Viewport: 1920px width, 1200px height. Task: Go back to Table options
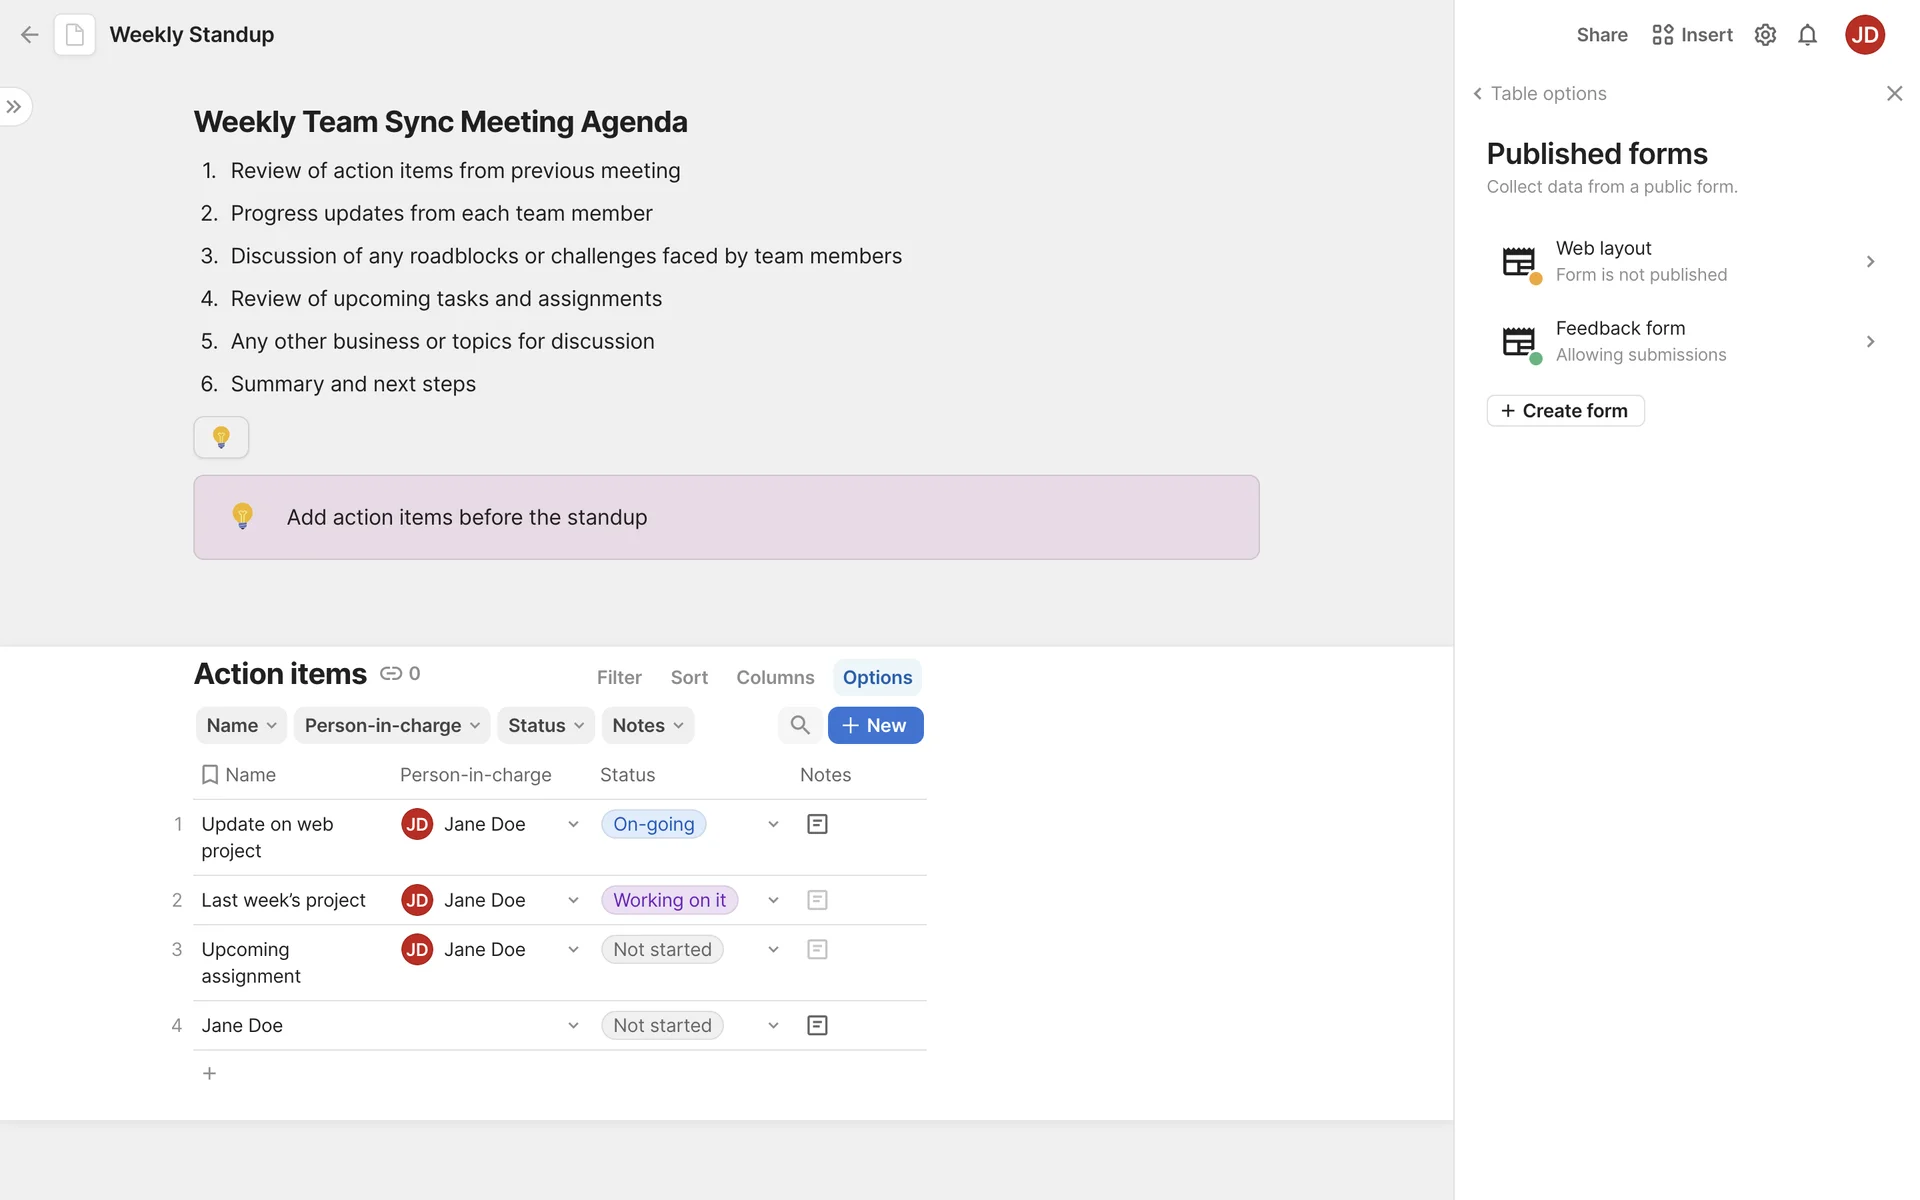click(1539, 93)
